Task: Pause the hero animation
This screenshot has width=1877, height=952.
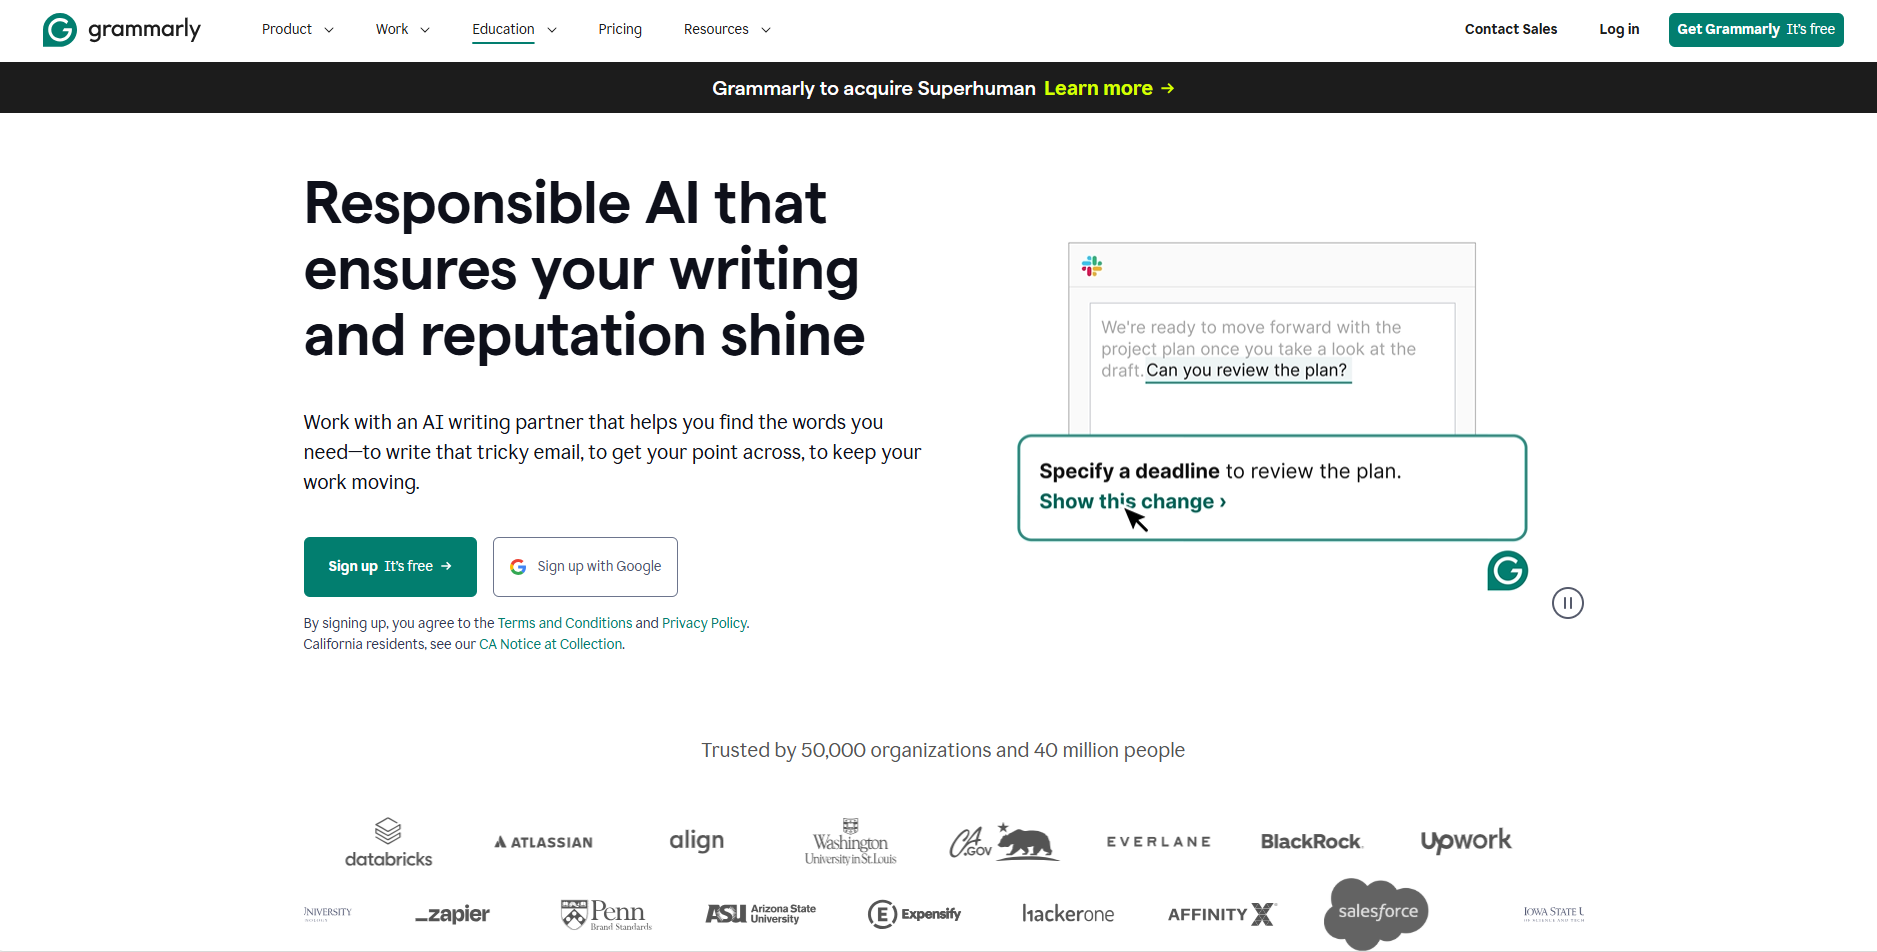Action: (1567, 603)
